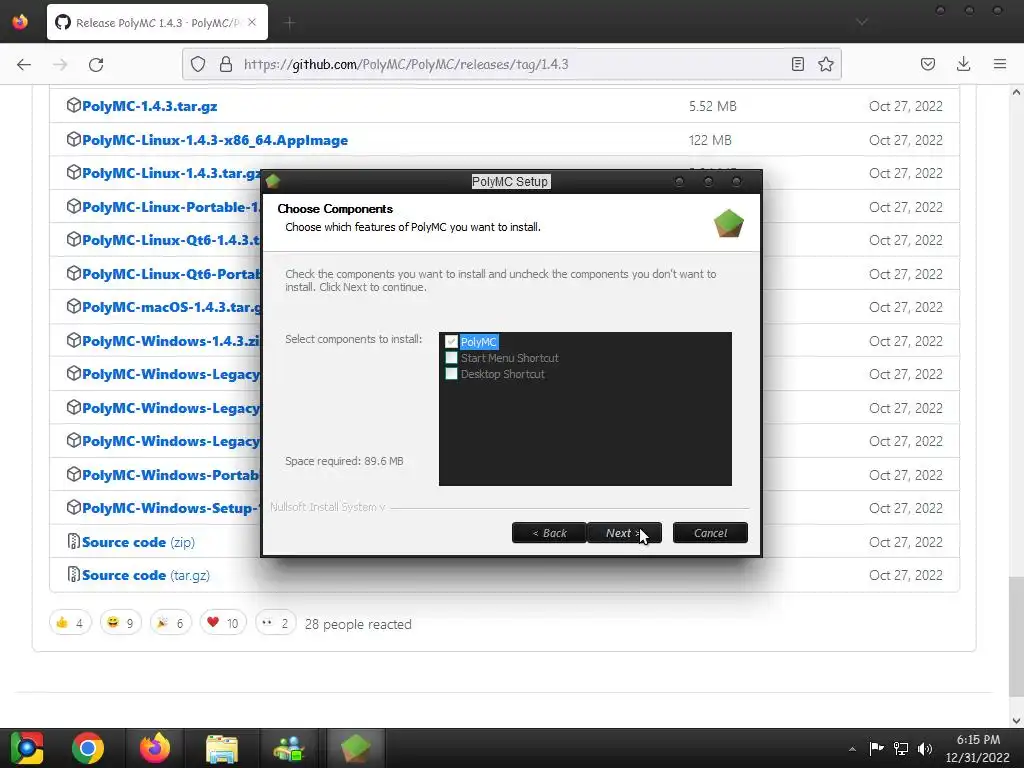Image resolution: width=1024 pixels, height=768 pixels.
Task: Click the GitHub address bar
Action: [x=511, y=64]
